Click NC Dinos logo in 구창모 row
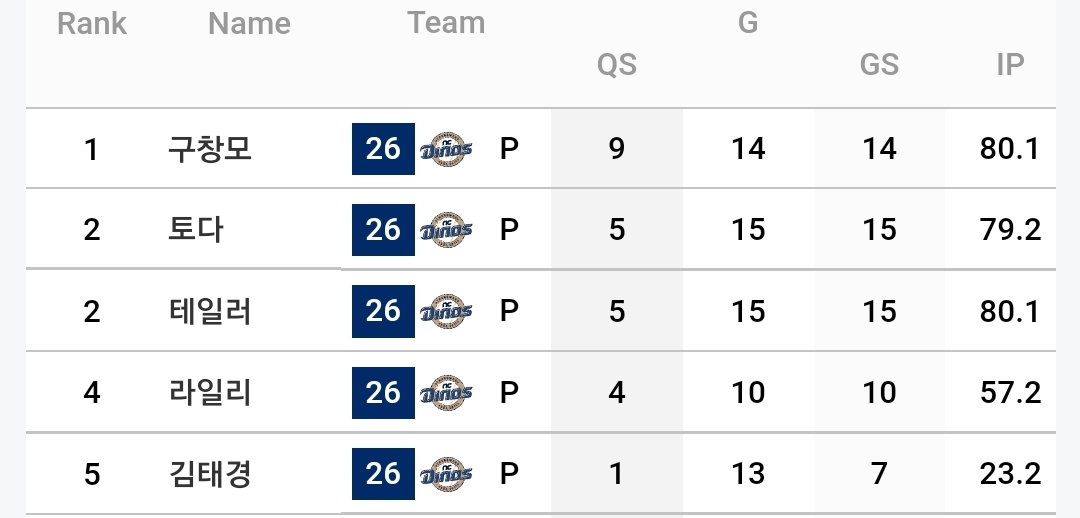1080x518 pixels. coord(446,149)
